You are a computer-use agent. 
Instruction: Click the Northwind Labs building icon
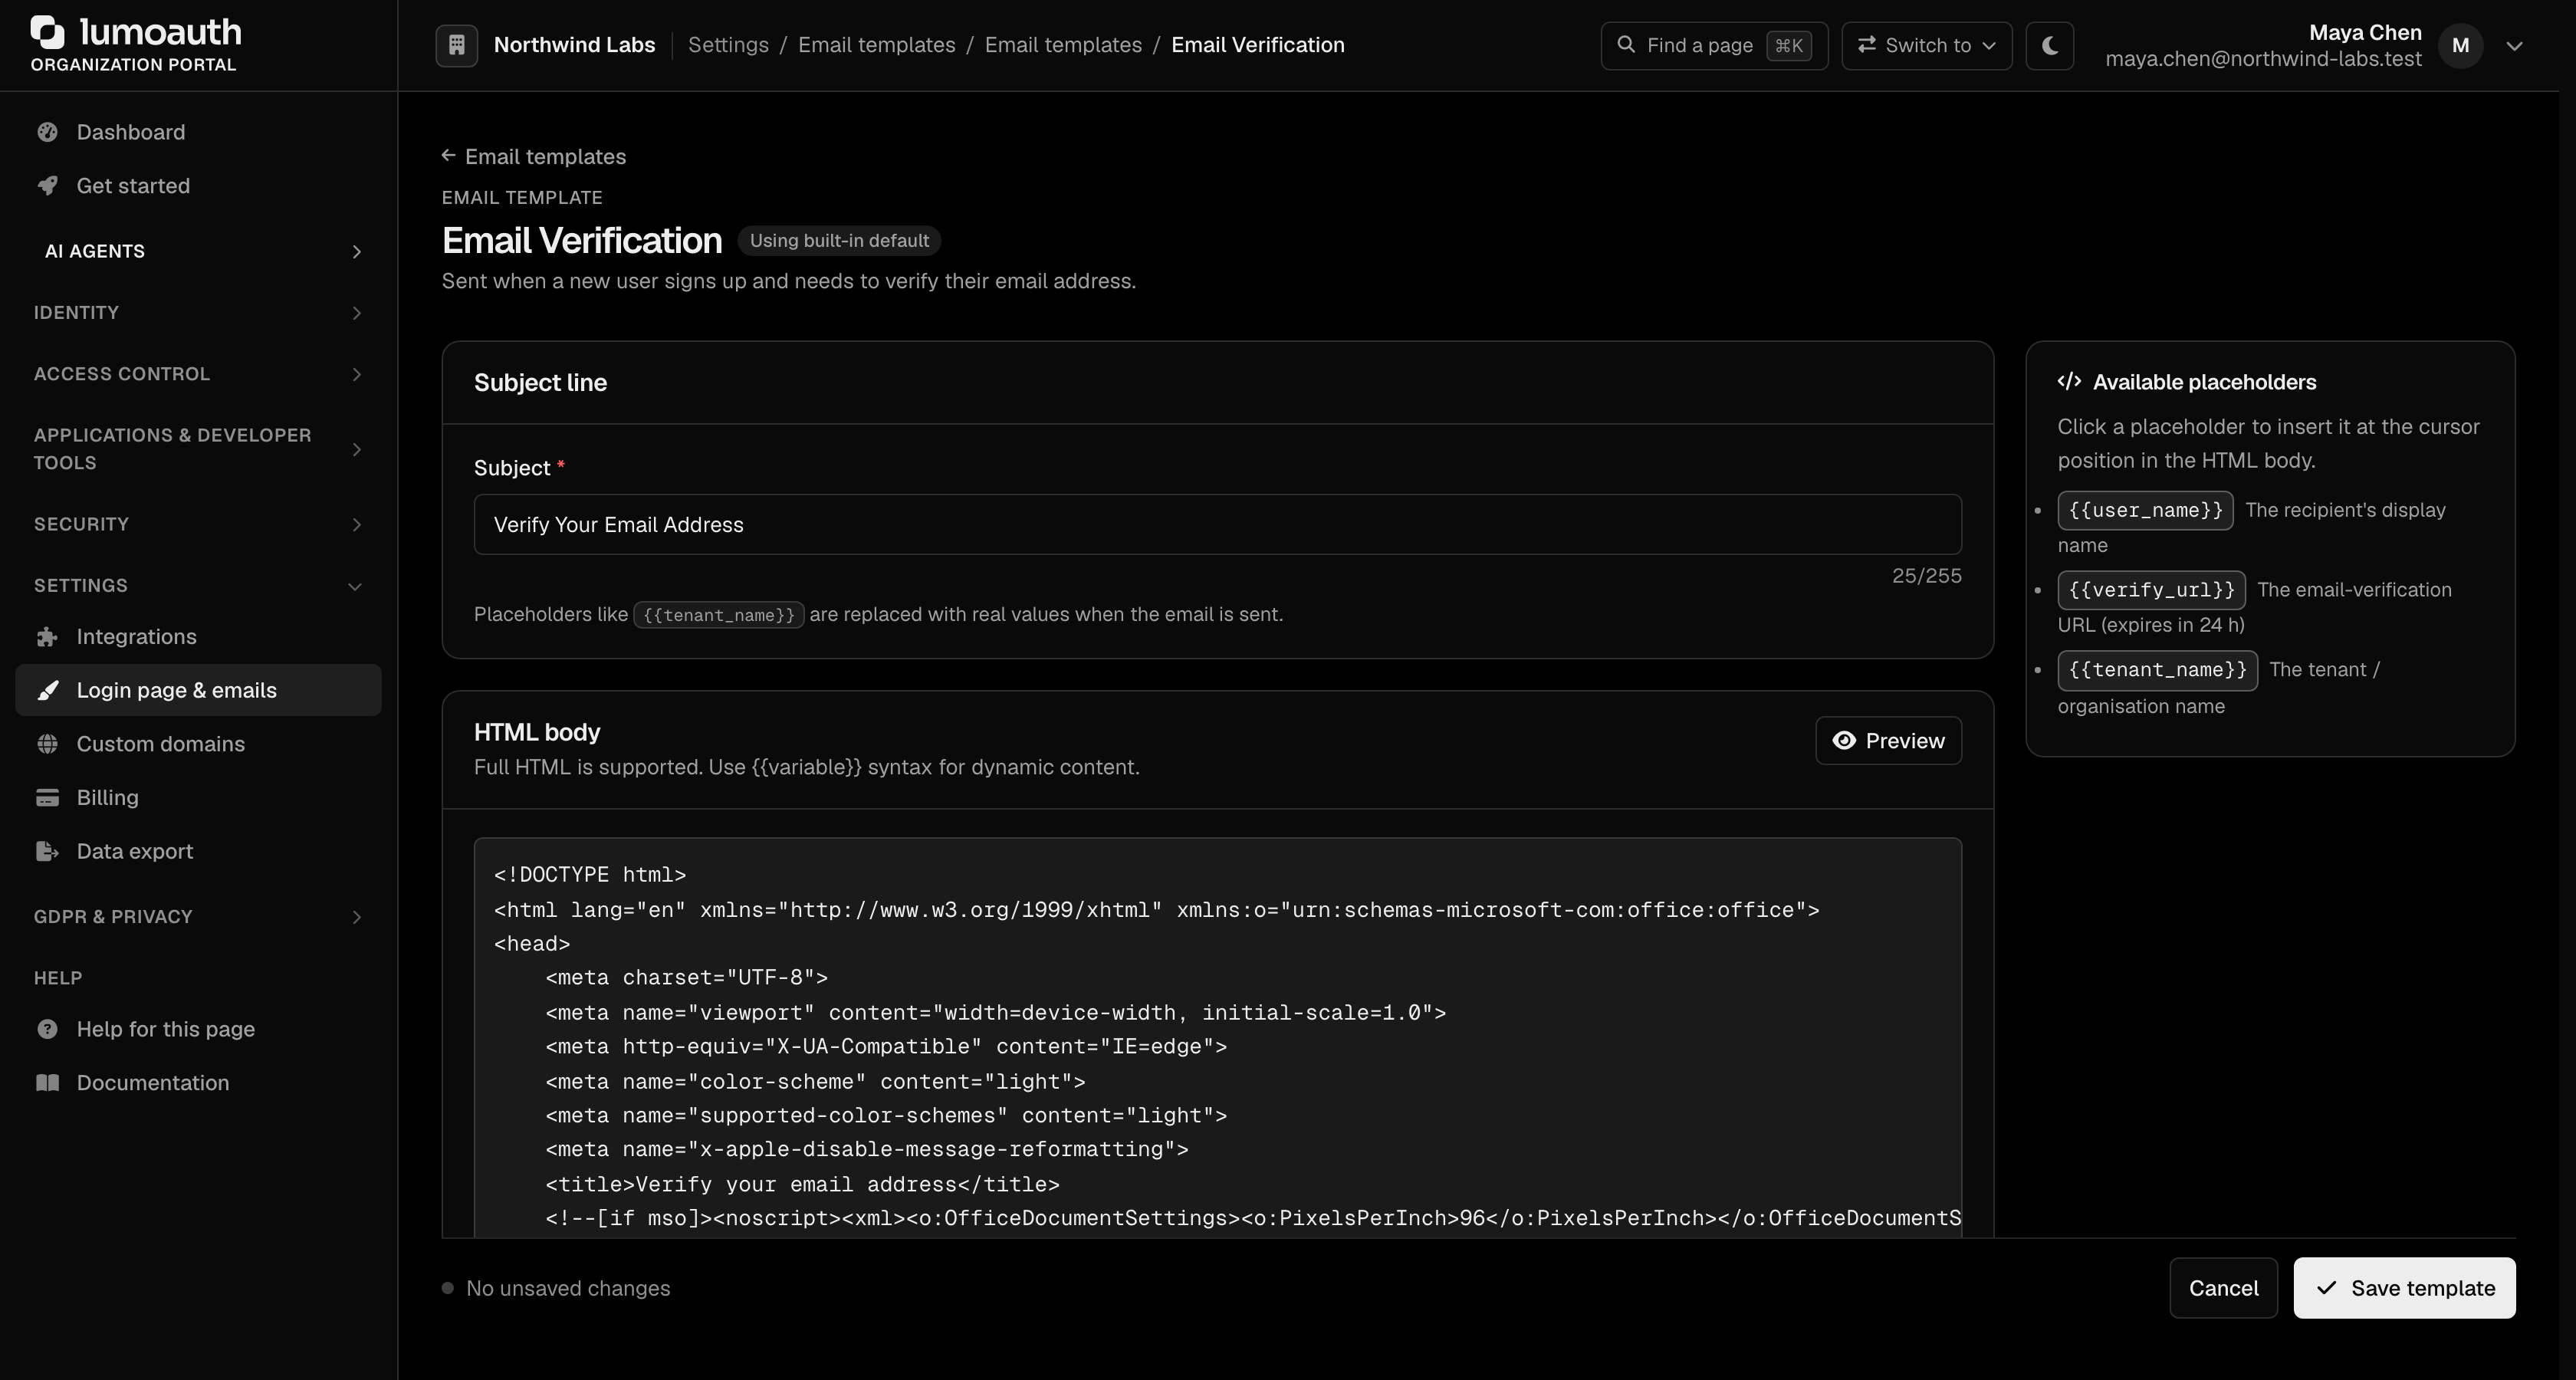[x=456, y=45]
